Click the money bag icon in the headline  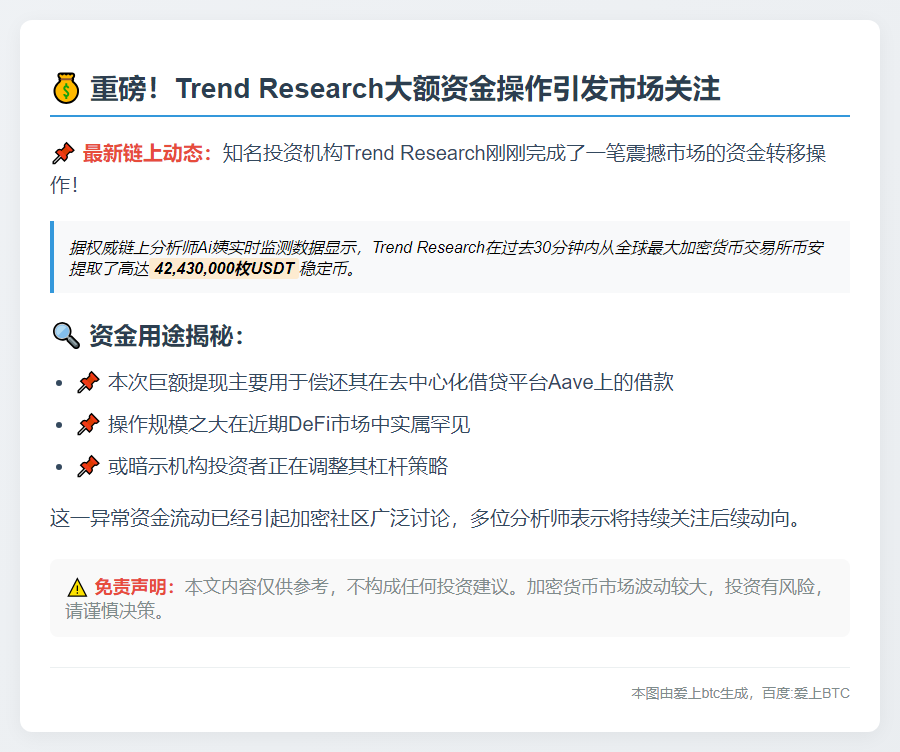tap(65, 89)
